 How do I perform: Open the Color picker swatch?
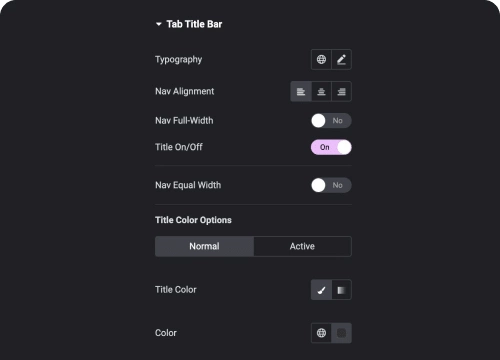[x=342, y=333]
